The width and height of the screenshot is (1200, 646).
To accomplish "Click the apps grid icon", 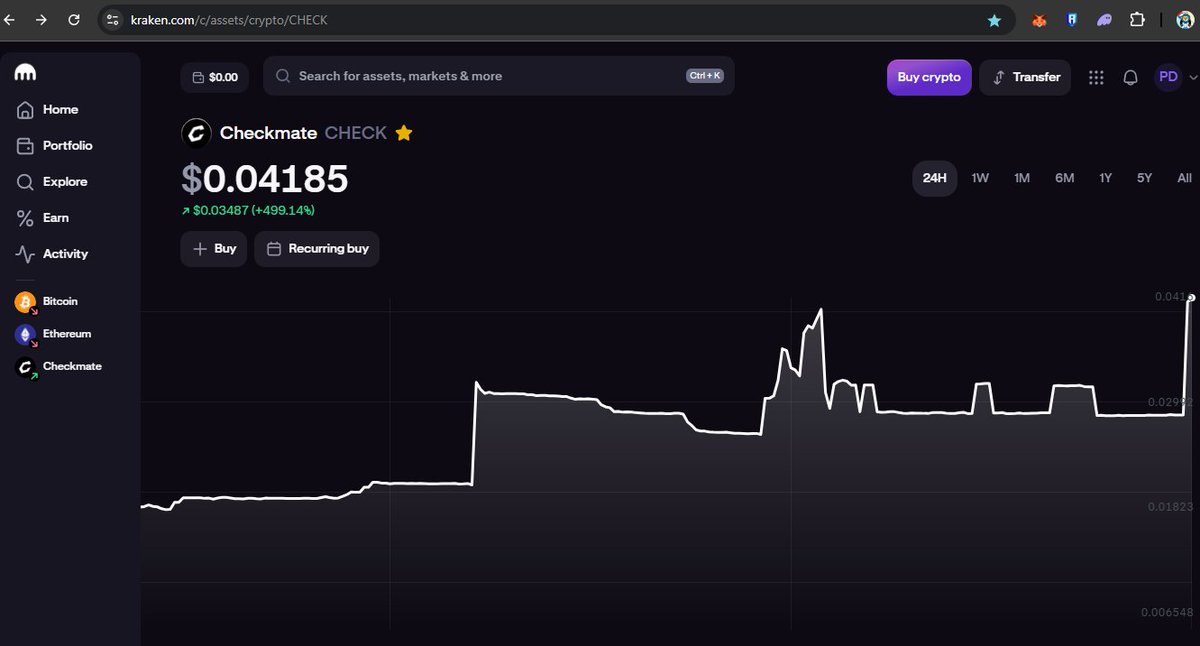I will coord(1096,77).
